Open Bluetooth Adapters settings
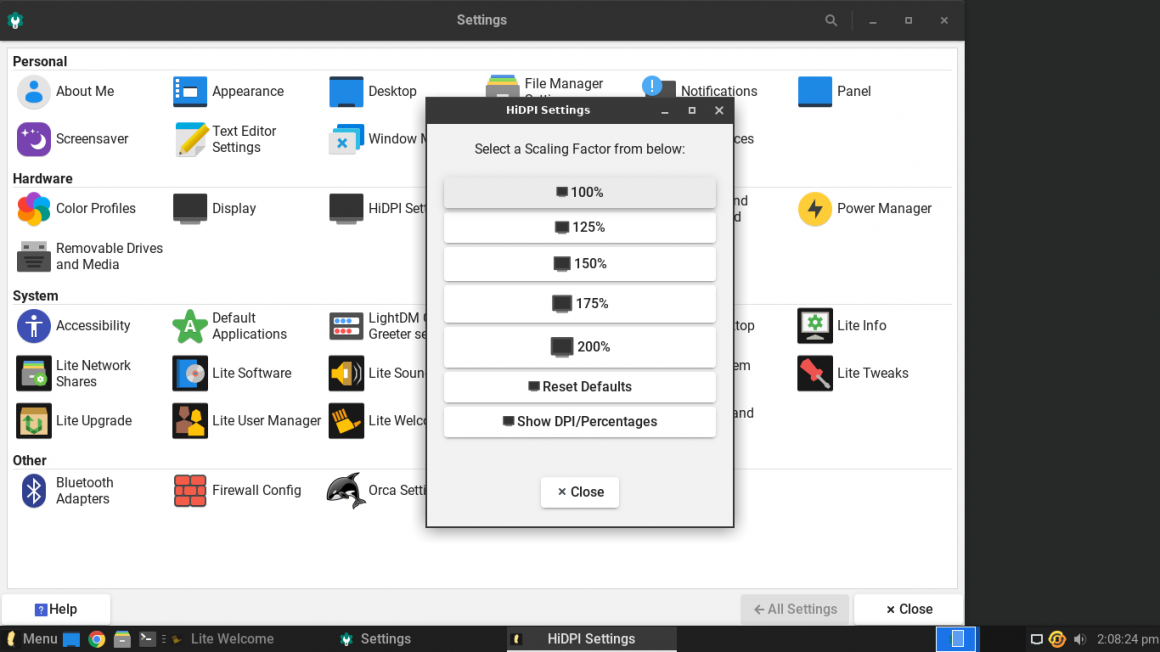Screen dimensions: 1160x652 pos(83,490)
